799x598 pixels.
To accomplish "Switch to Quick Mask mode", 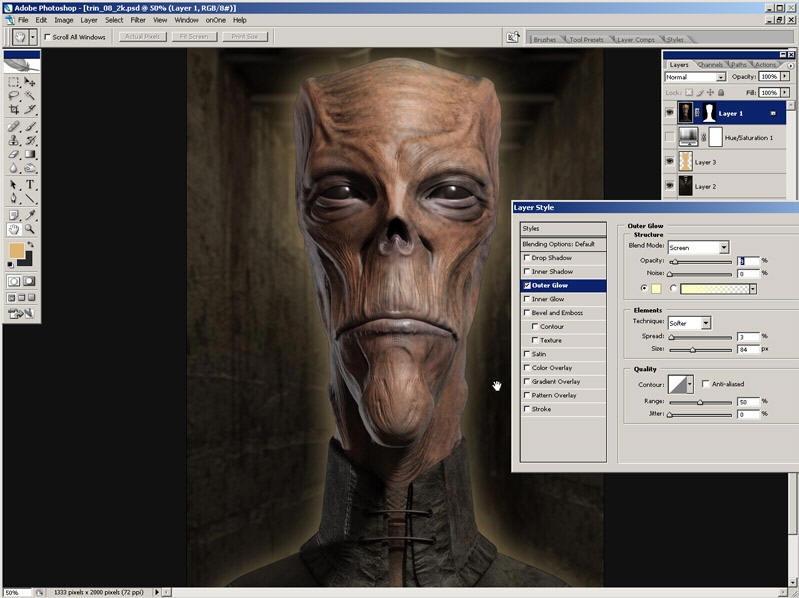I will [x=30, y=281].
